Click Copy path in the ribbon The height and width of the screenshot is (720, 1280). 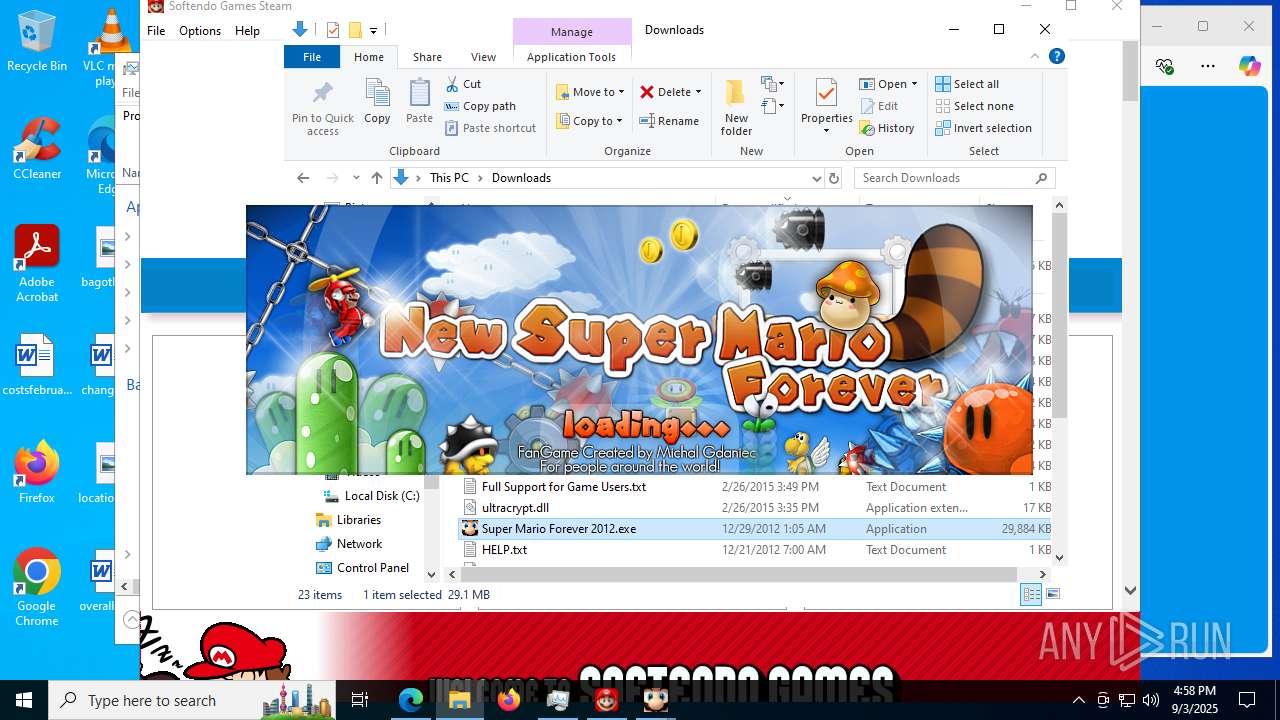[x=480, y=106]
